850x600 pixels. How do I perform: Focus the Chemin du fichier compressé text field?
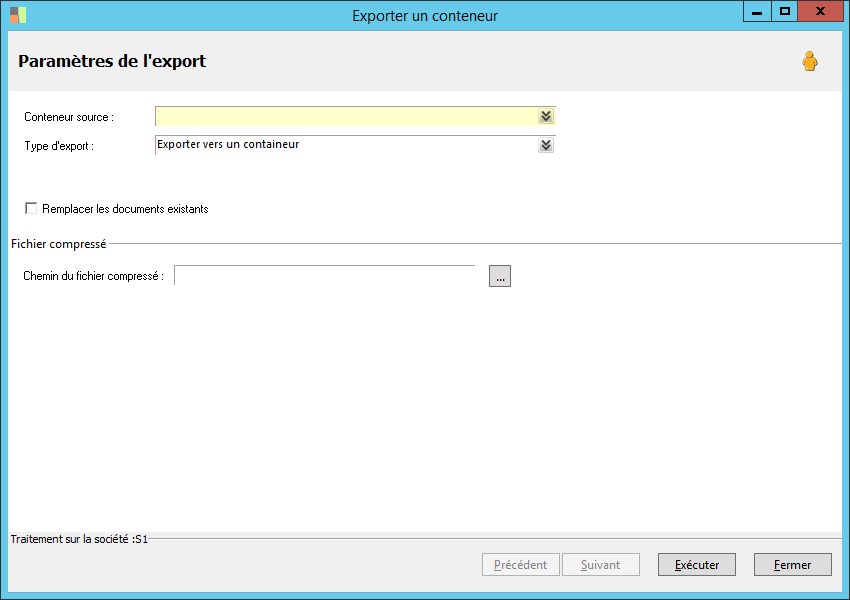click(x=325, y=275)
